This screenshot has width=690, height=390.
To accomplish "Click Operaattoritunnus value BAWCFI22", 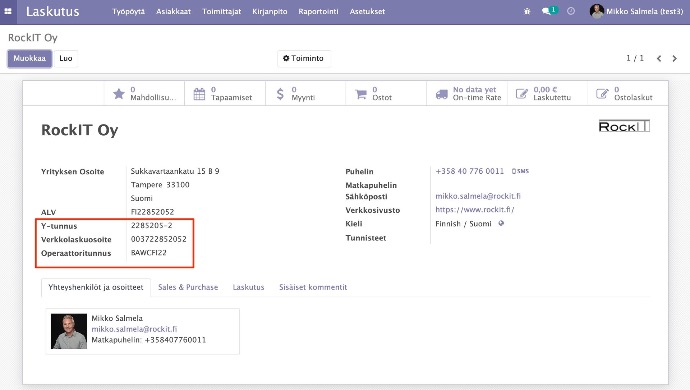I will (x=149, y=253).
